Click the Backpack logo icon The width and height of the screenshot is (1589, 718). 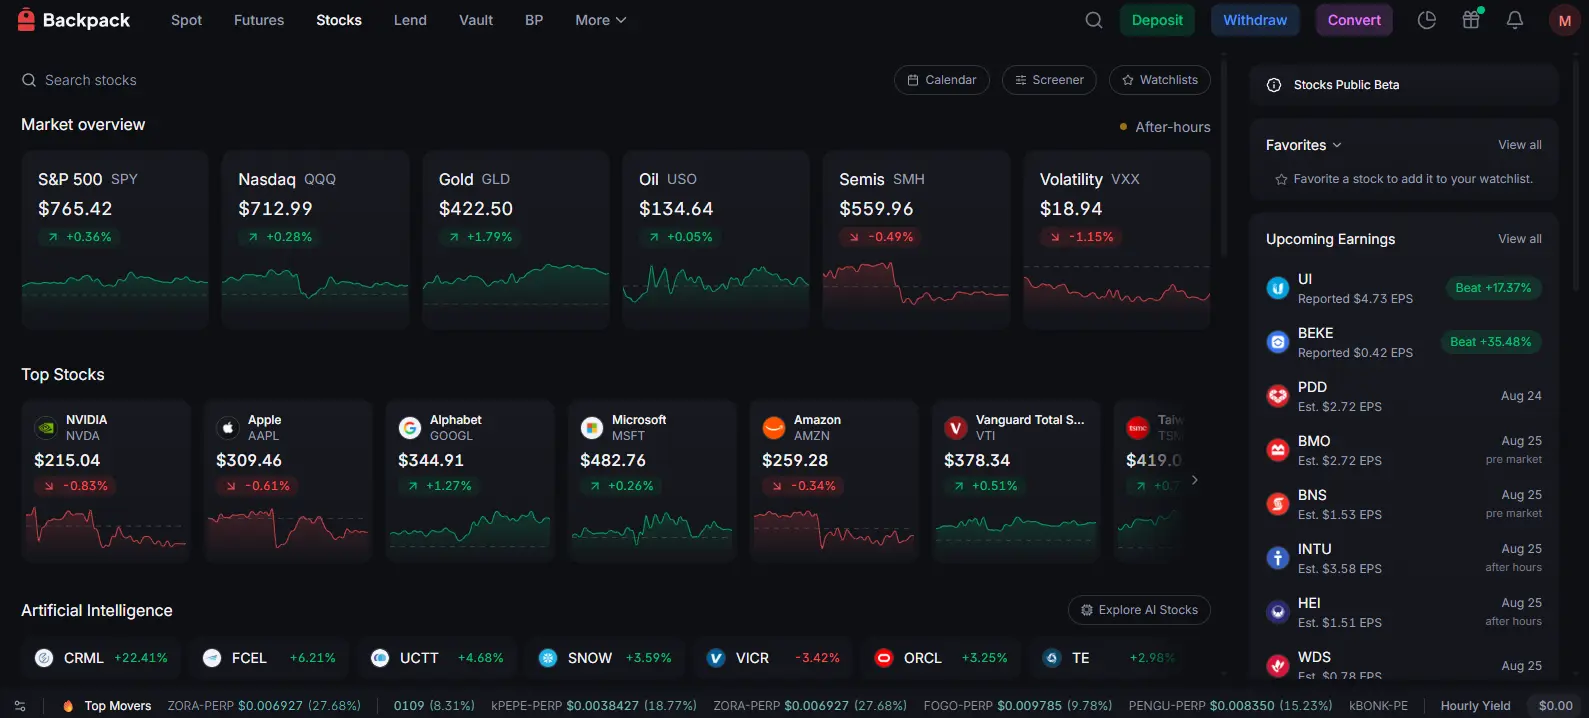tap(26, 20)
